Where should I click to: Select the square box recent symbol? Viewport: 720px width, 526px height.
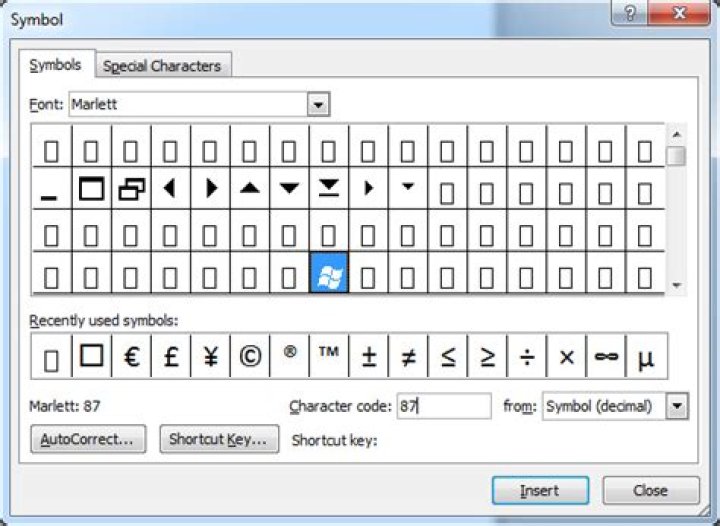tap(91, 356)
